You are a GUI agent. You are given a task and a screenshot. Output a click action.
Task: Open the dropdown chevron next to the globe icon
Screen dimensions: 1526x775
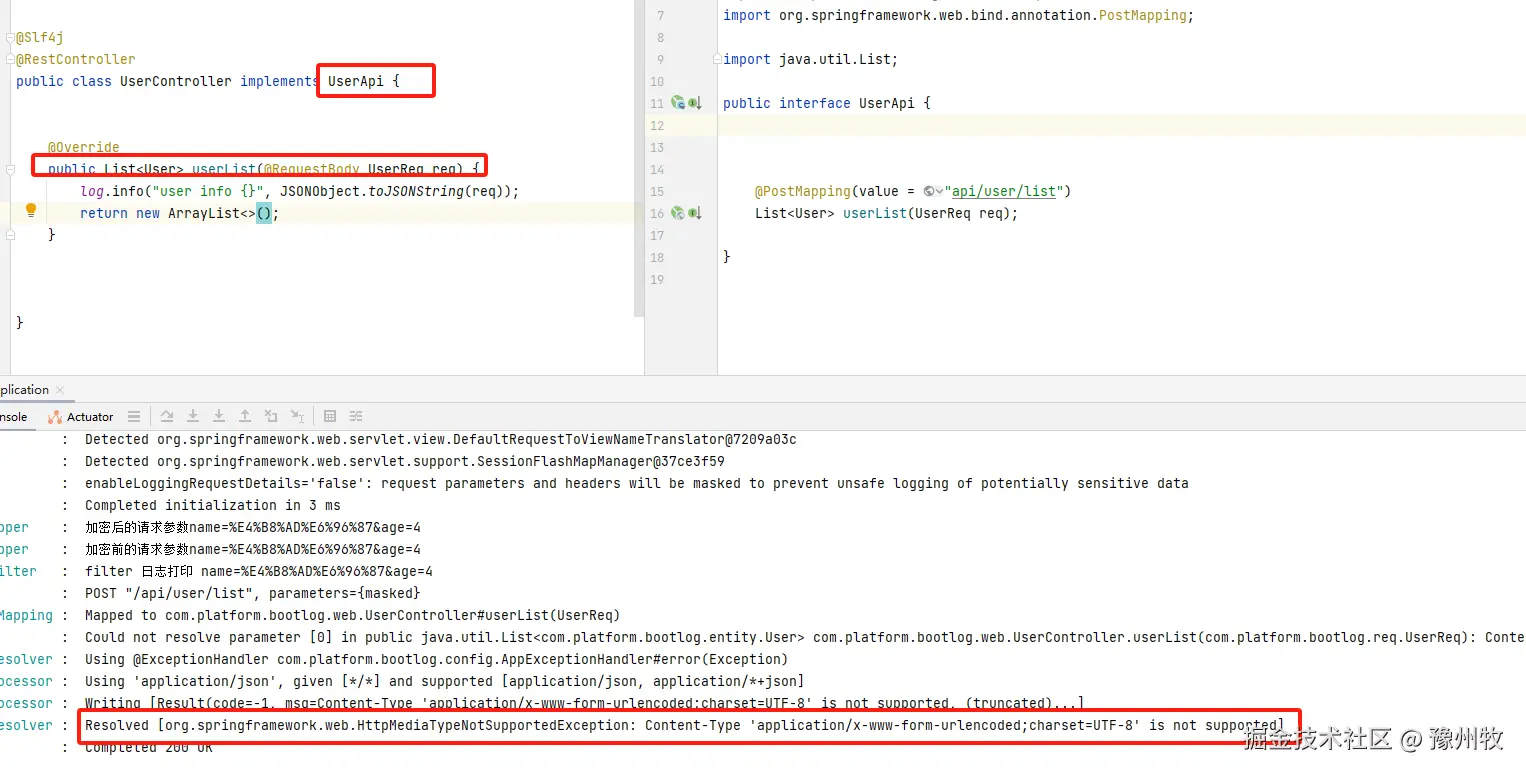[x=940, y=191]
